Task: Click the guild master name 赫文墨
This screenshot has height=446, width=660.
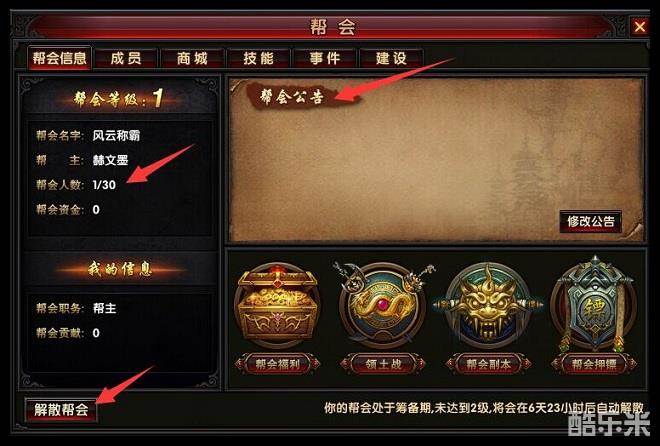Action: [110, 160]
